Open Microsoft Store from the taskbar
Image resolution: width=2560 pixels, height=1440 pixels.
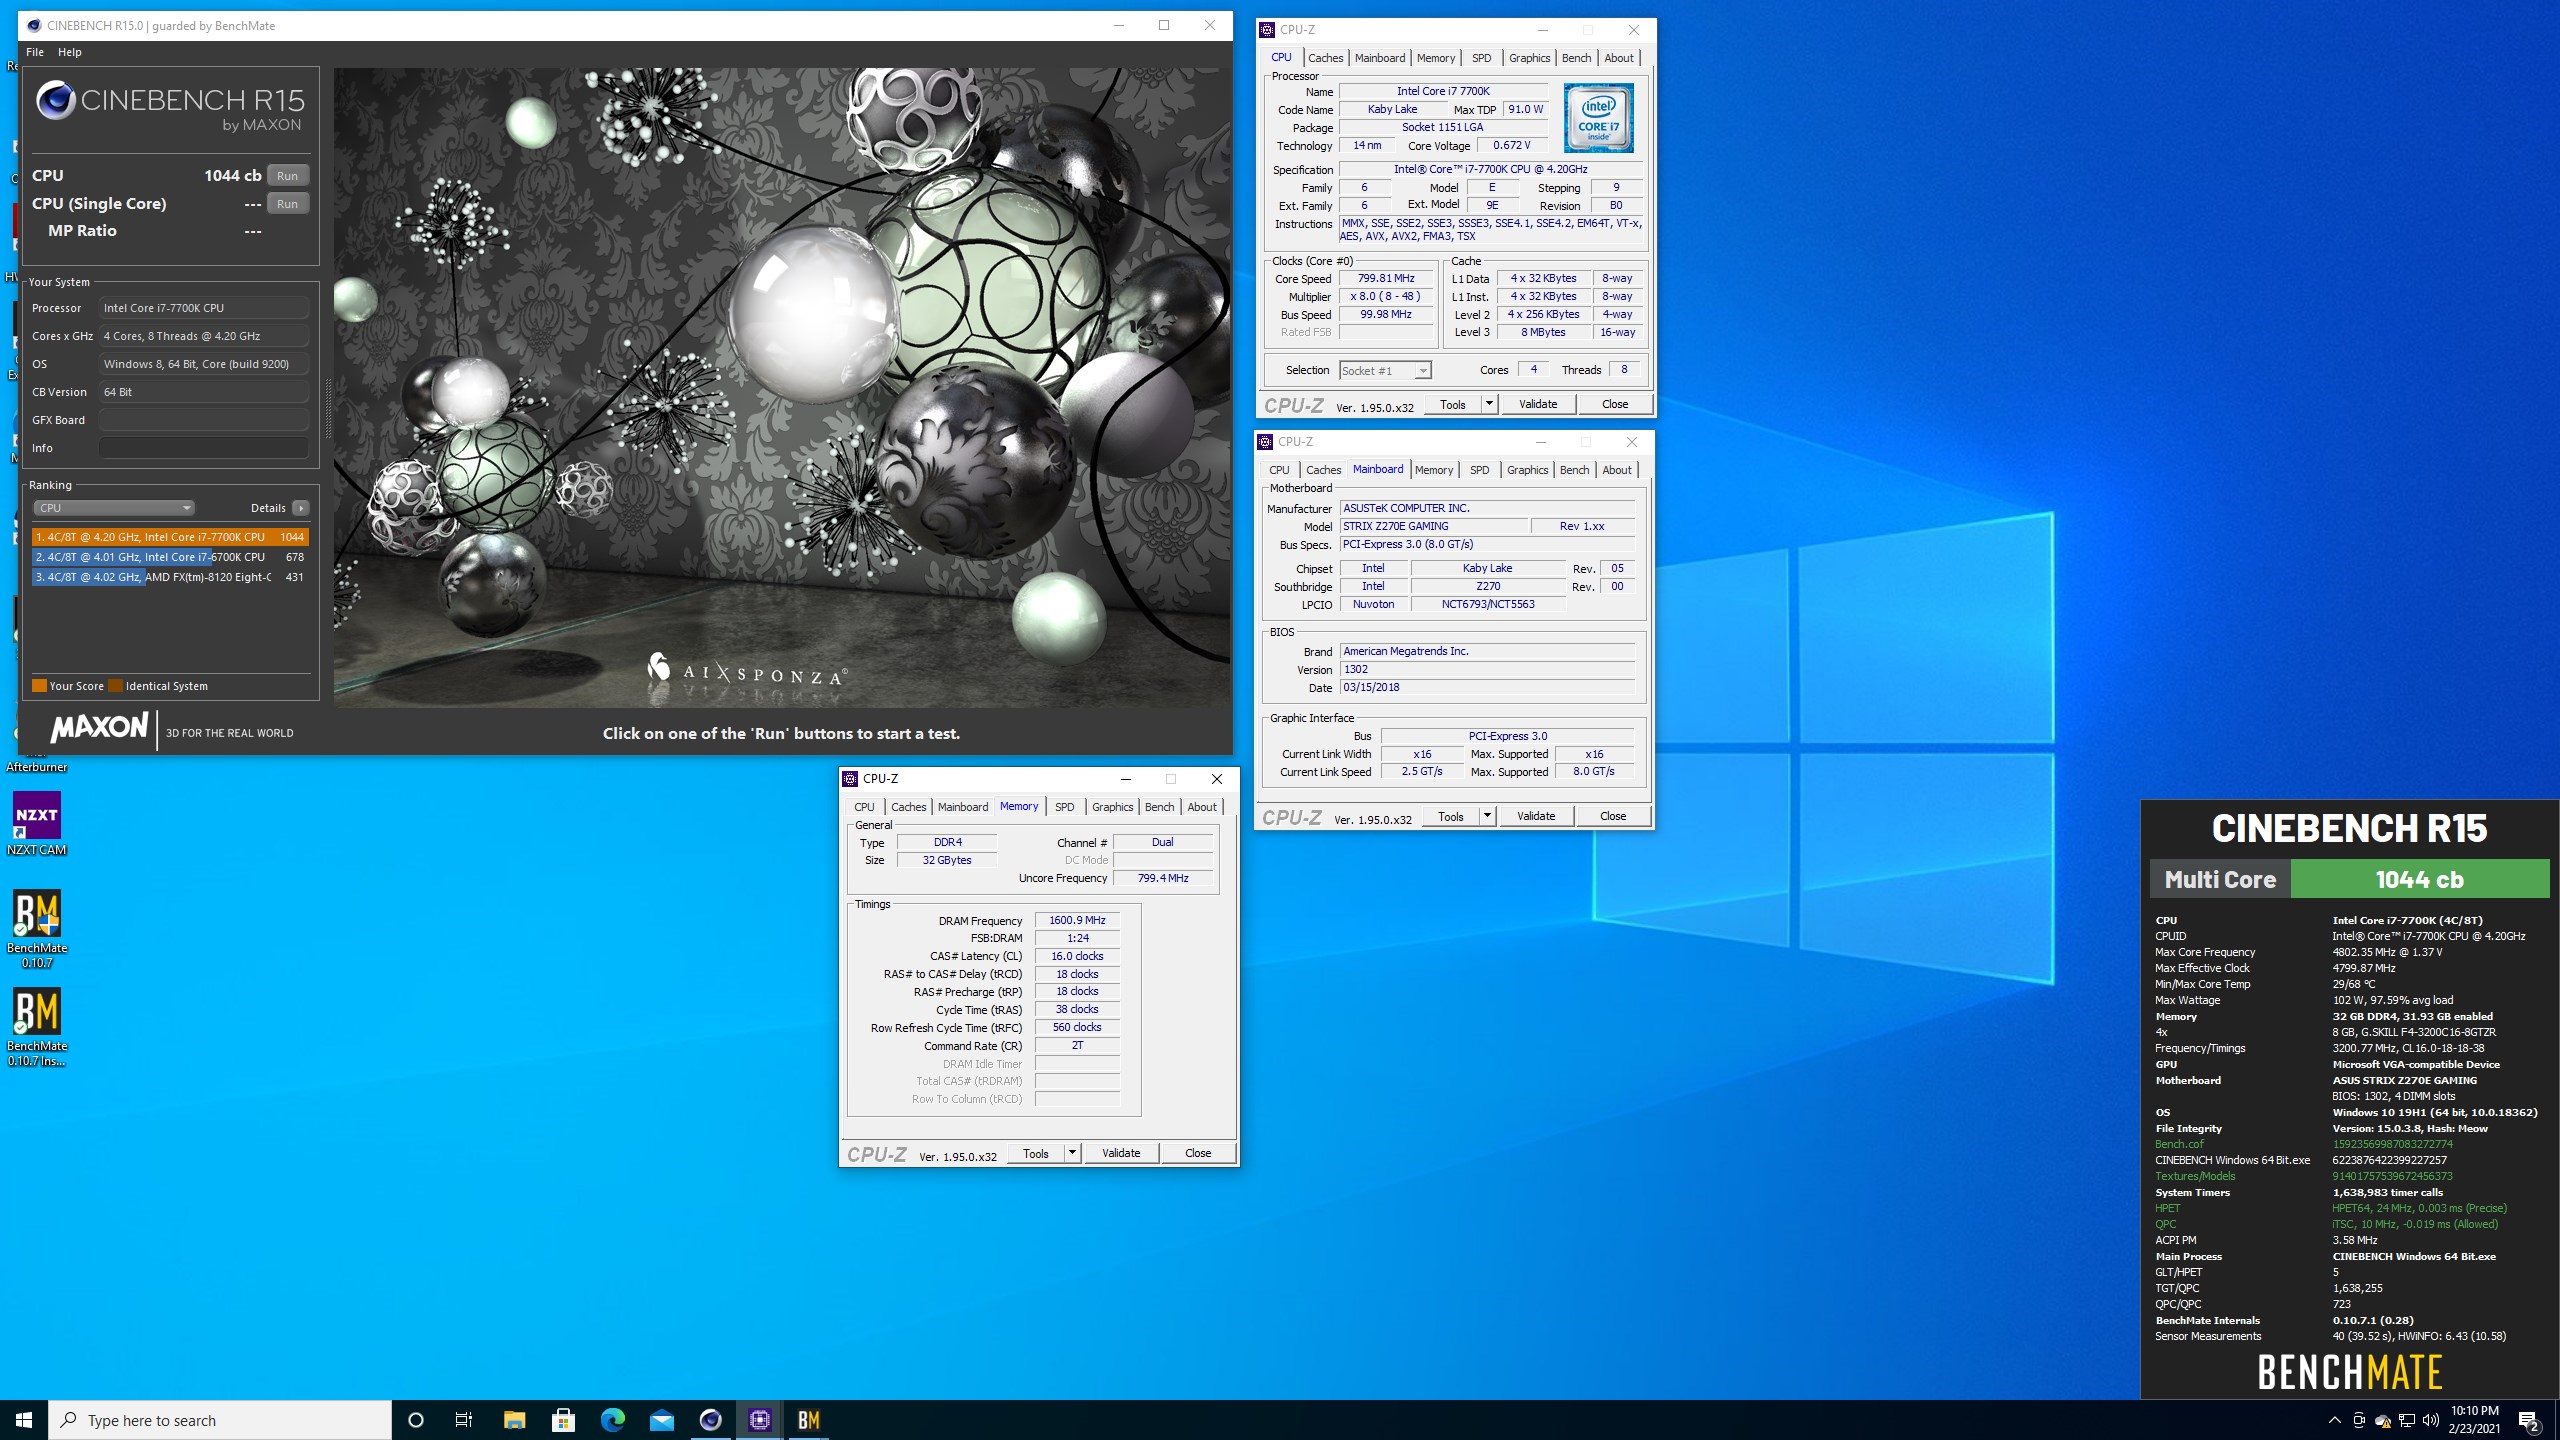coord(563,1420)
